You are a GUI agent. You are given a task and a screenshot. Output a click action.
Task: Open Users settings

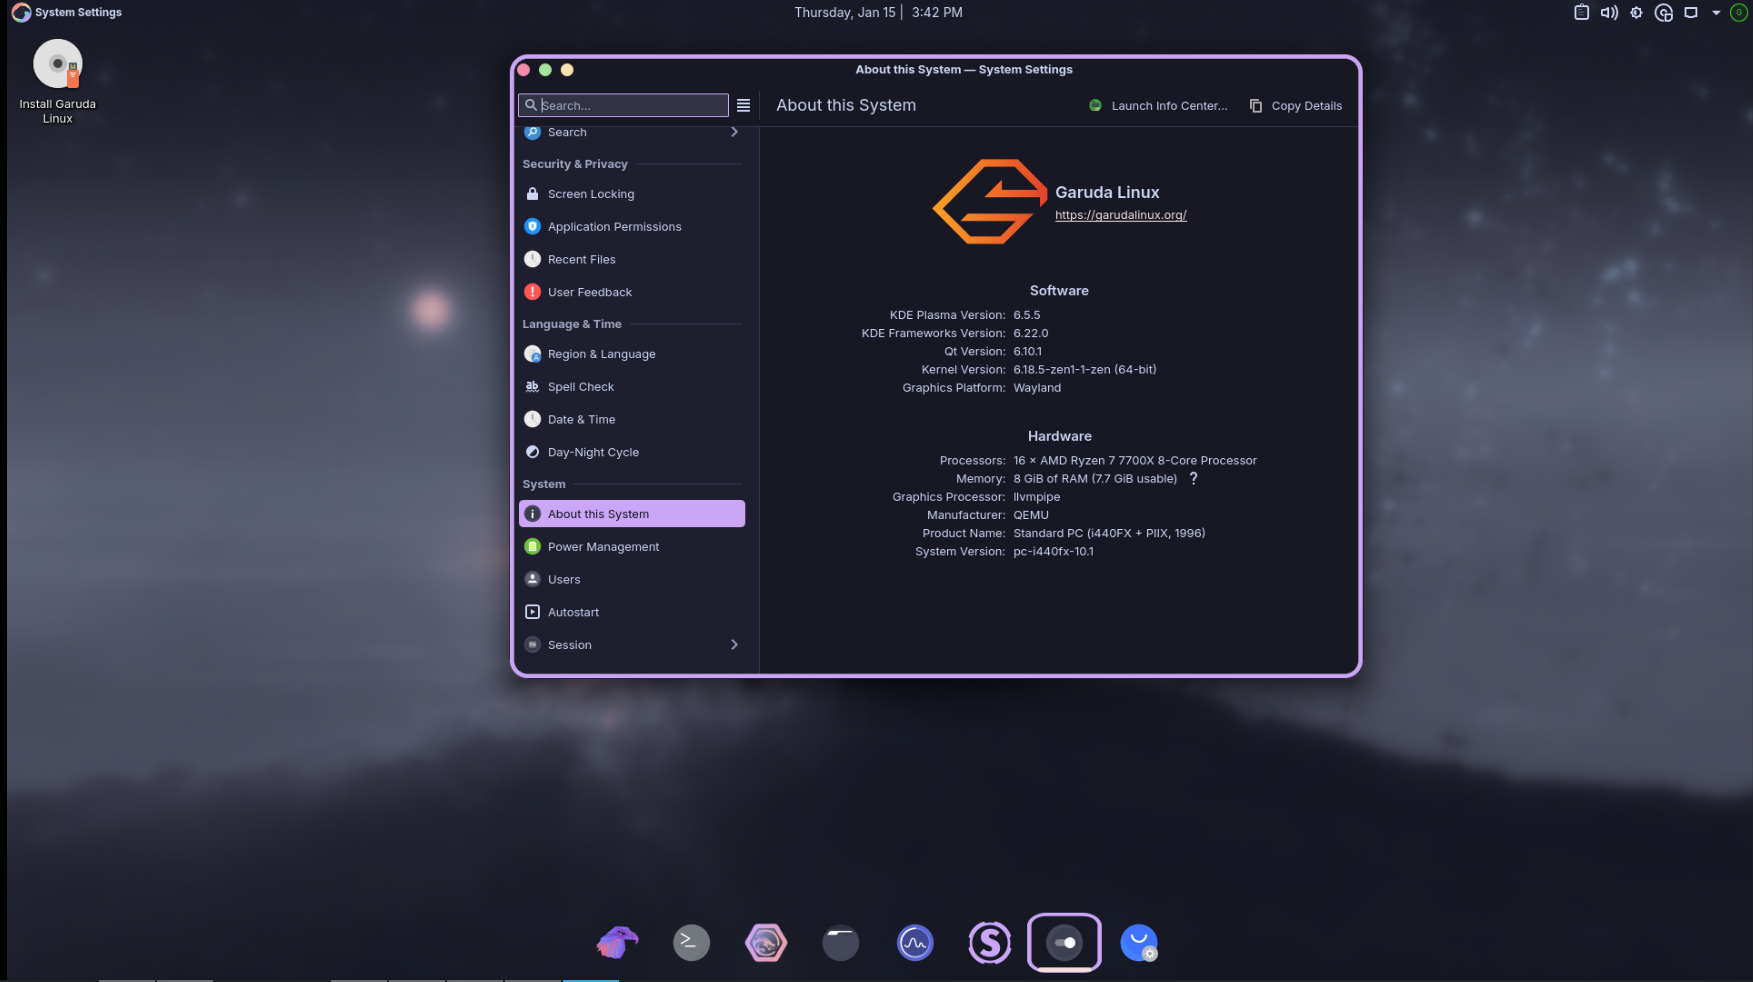(632, 579)
